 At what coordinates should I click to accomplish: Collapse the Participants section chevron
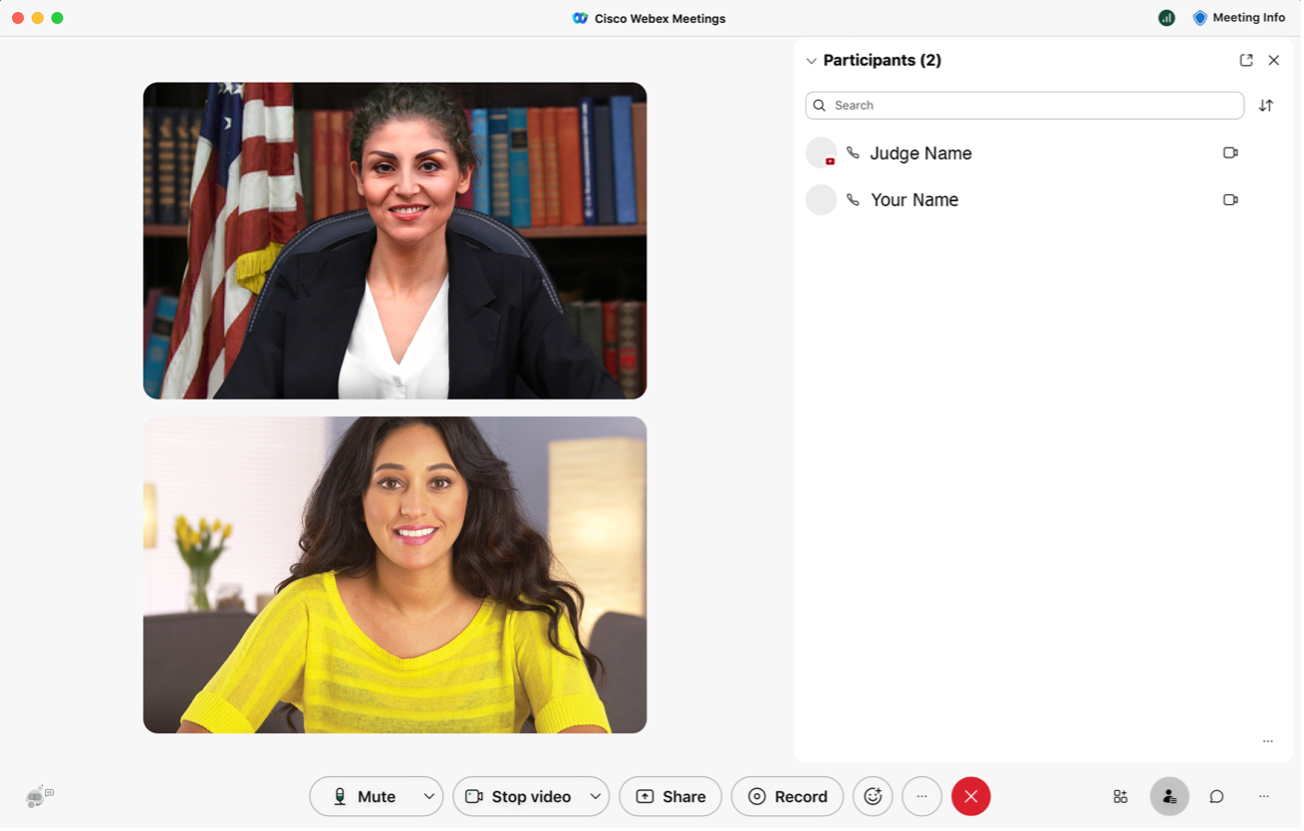[811, 61]
